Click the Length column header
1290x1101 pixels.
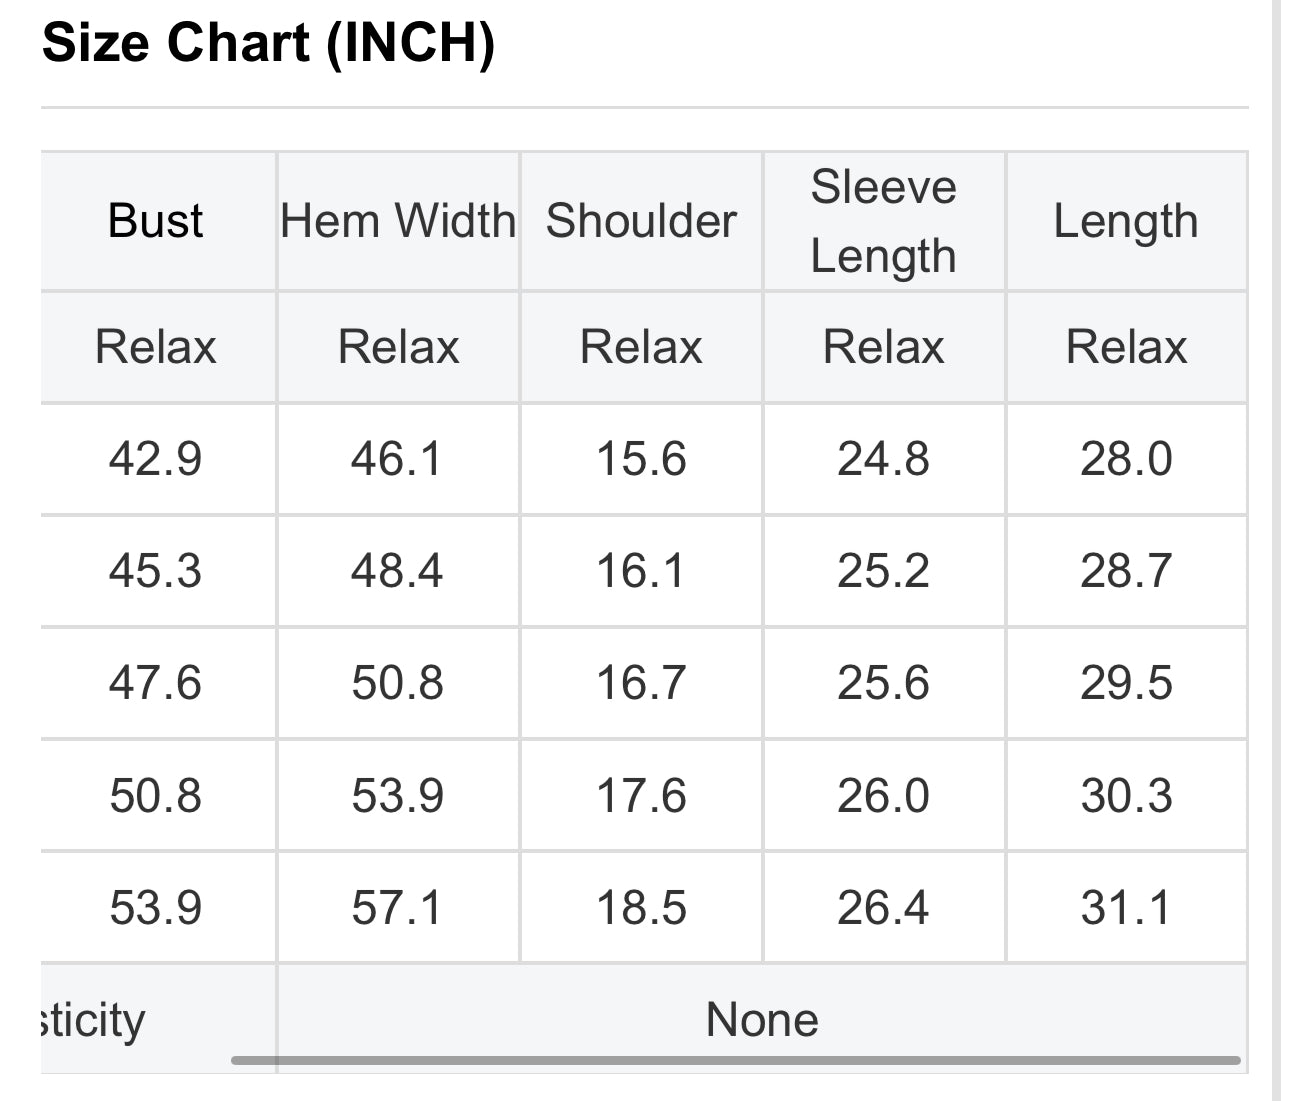1126,221
